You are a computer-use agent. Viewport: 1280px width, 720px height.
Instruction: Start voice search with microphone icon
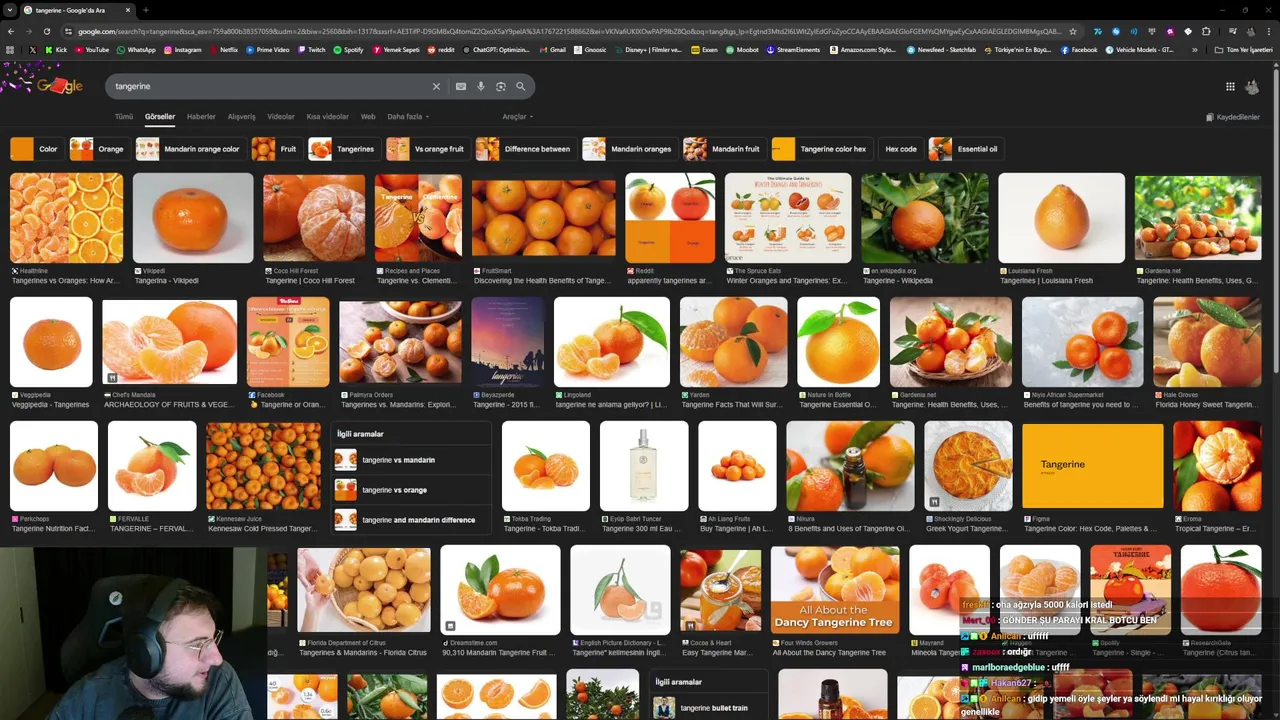click(x=481, y=87)
